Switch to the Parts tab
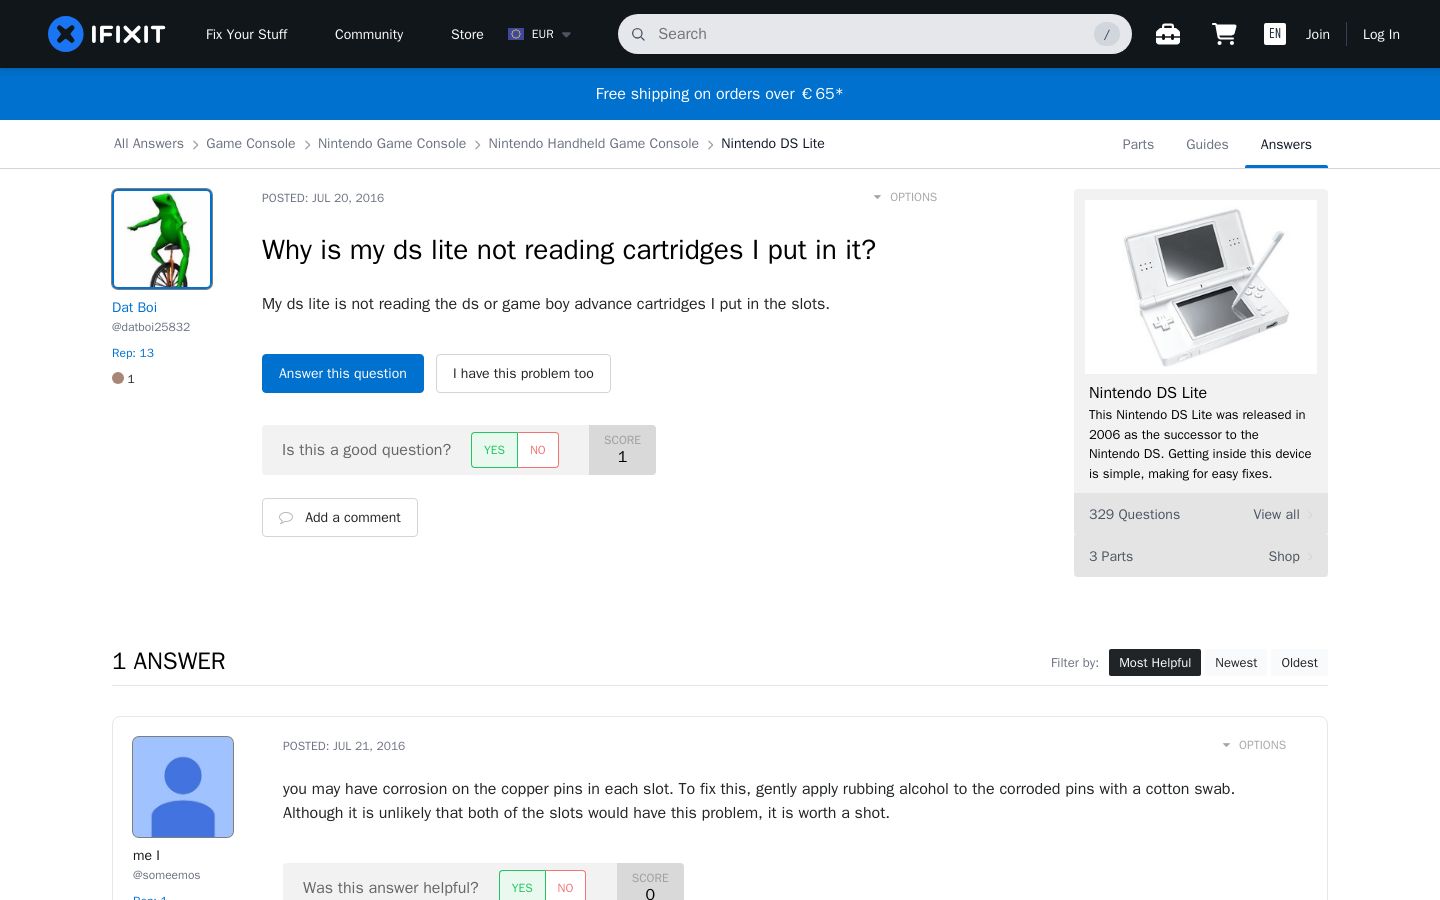 (1138, 144)
